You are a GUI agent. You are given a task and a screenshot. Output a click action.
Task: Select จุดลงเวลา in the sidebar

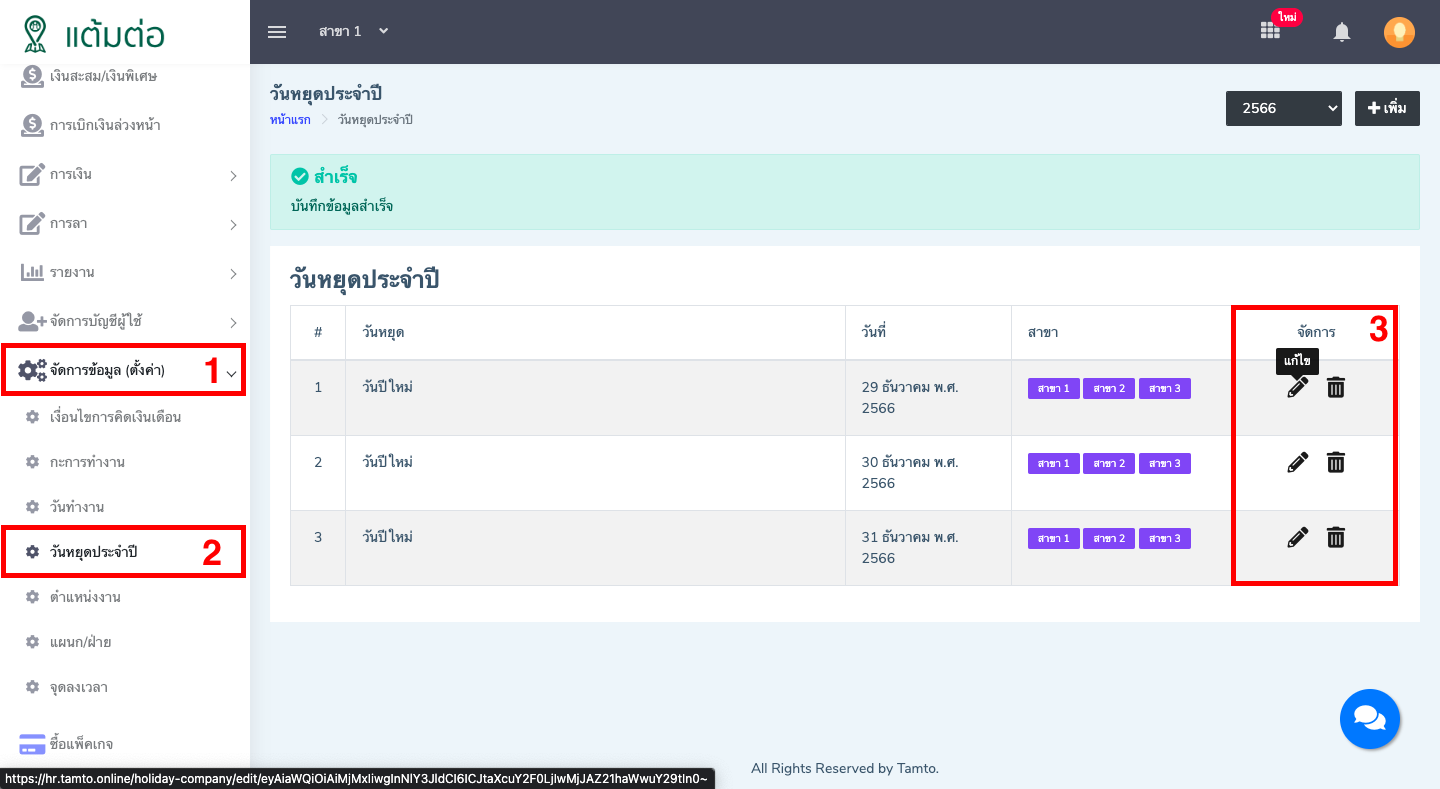[79, 687]
